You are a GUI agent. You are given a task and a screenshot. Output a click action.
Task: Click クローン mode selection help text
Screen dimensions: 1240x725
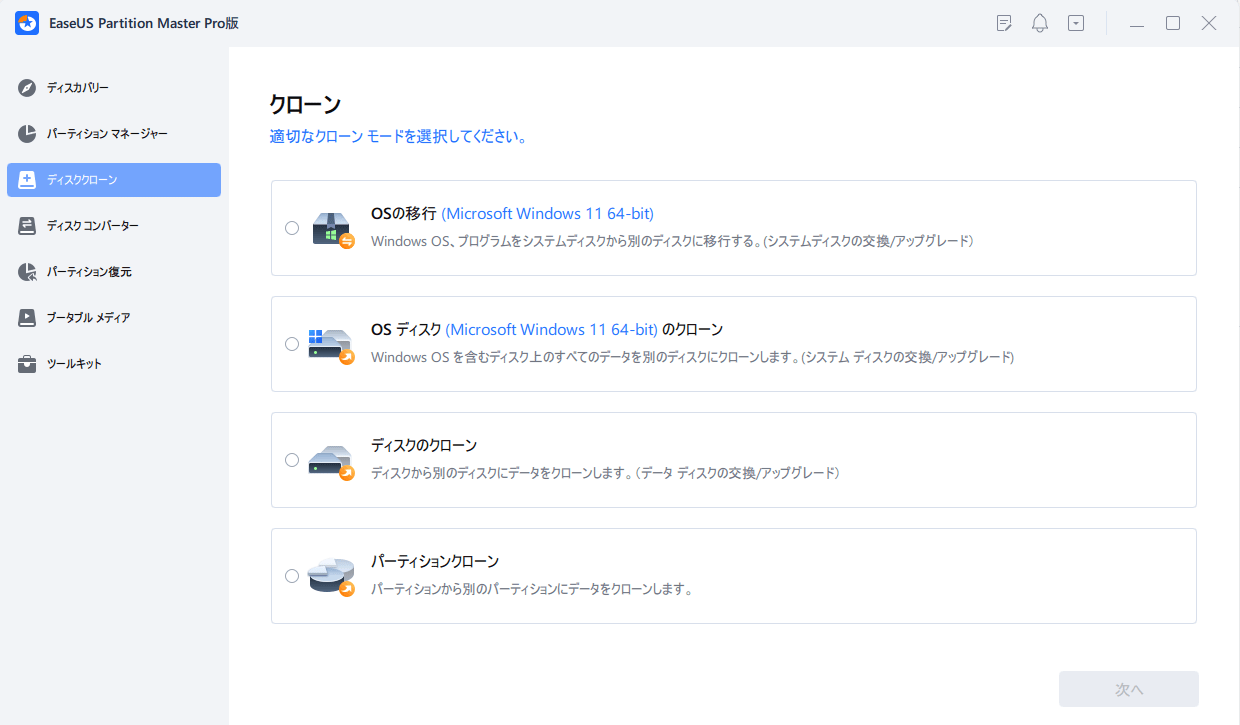coord(398,137)
